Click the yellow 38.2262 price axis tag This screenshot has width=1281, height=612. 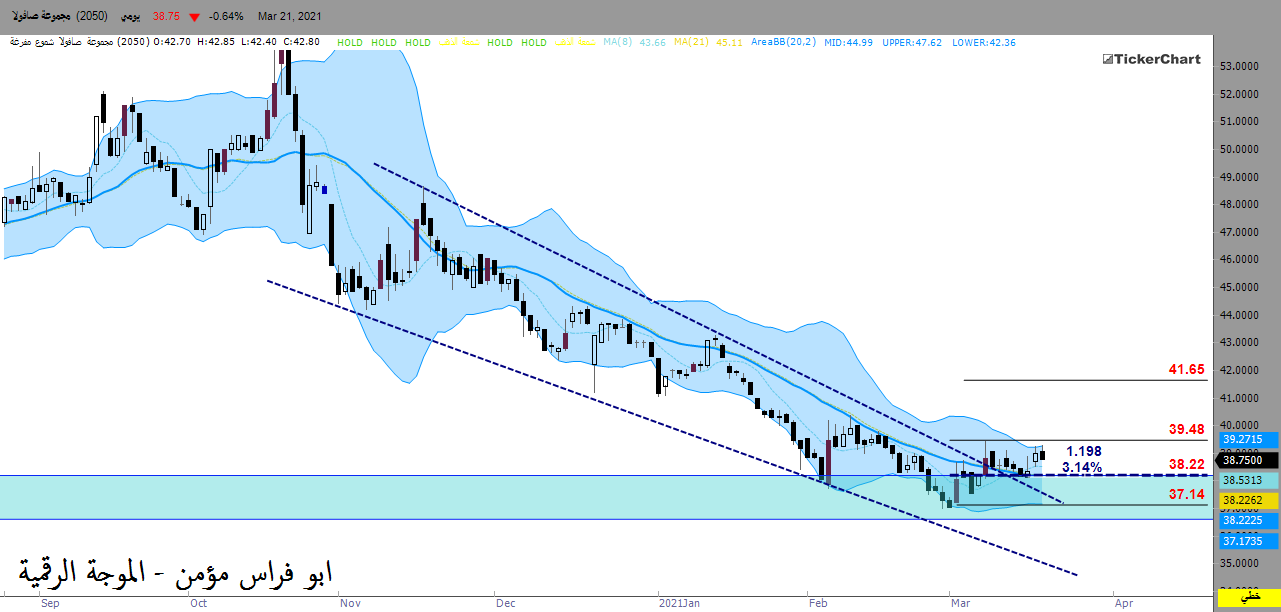[1245, 500]
